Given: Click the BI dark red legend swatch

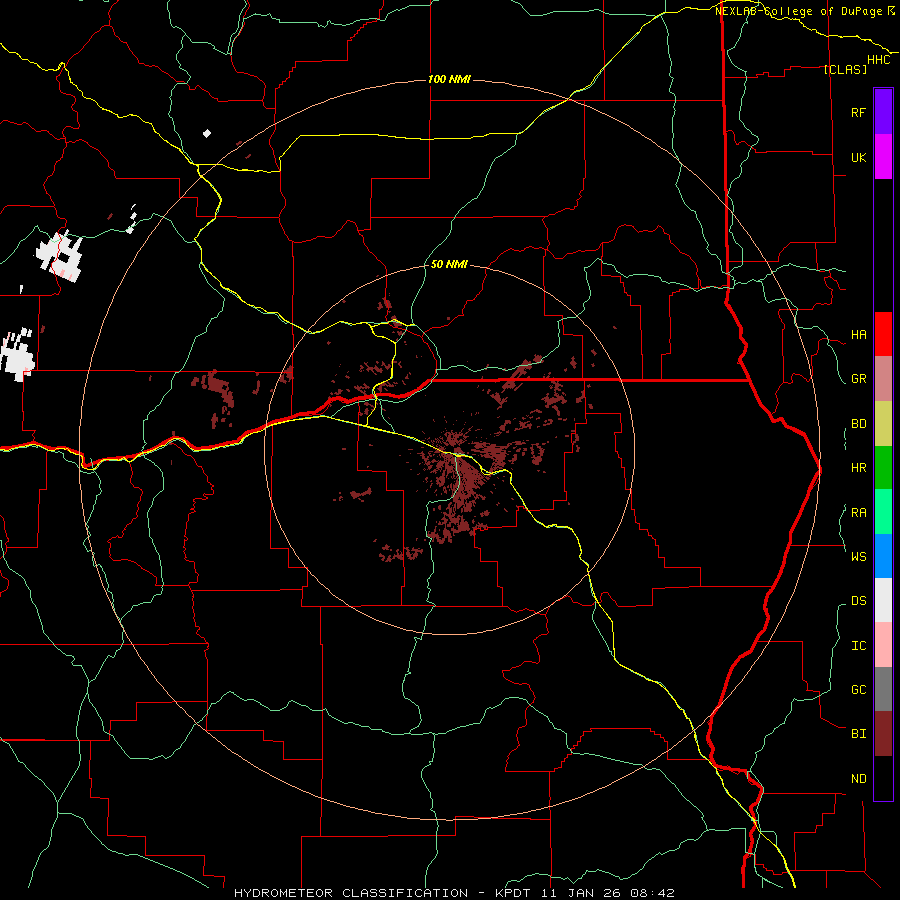Looking at the screenshot, I should (x=883, y=734).
